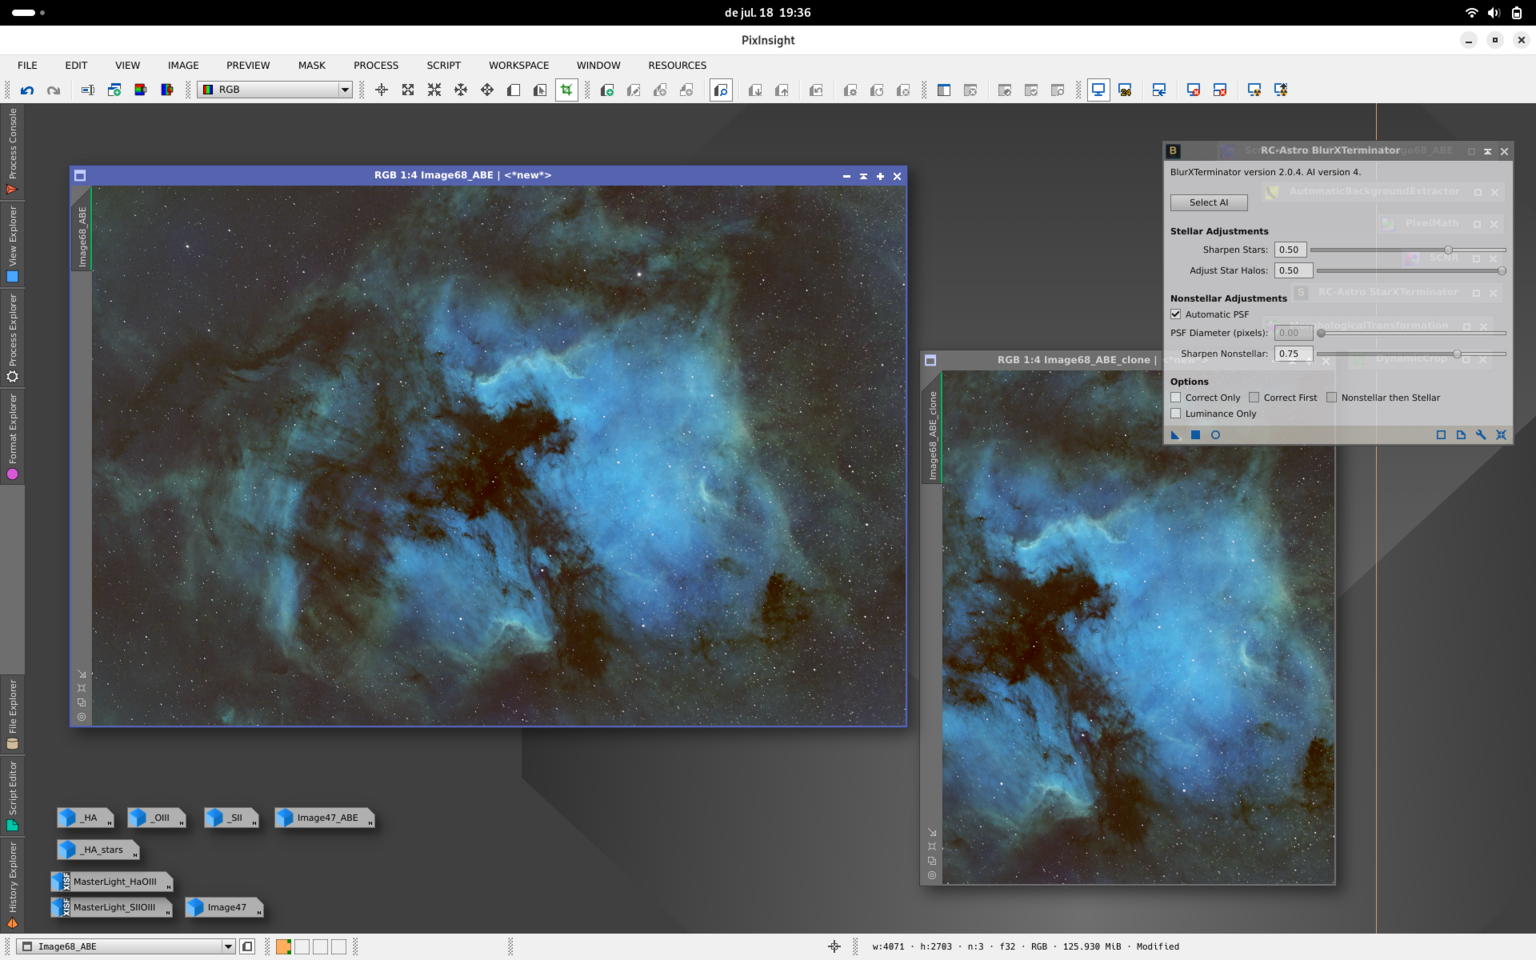Click Apply Global circle icon in BlurXTerminator
Viewport: 1536px width, 960px height.
click(1215, 435)
